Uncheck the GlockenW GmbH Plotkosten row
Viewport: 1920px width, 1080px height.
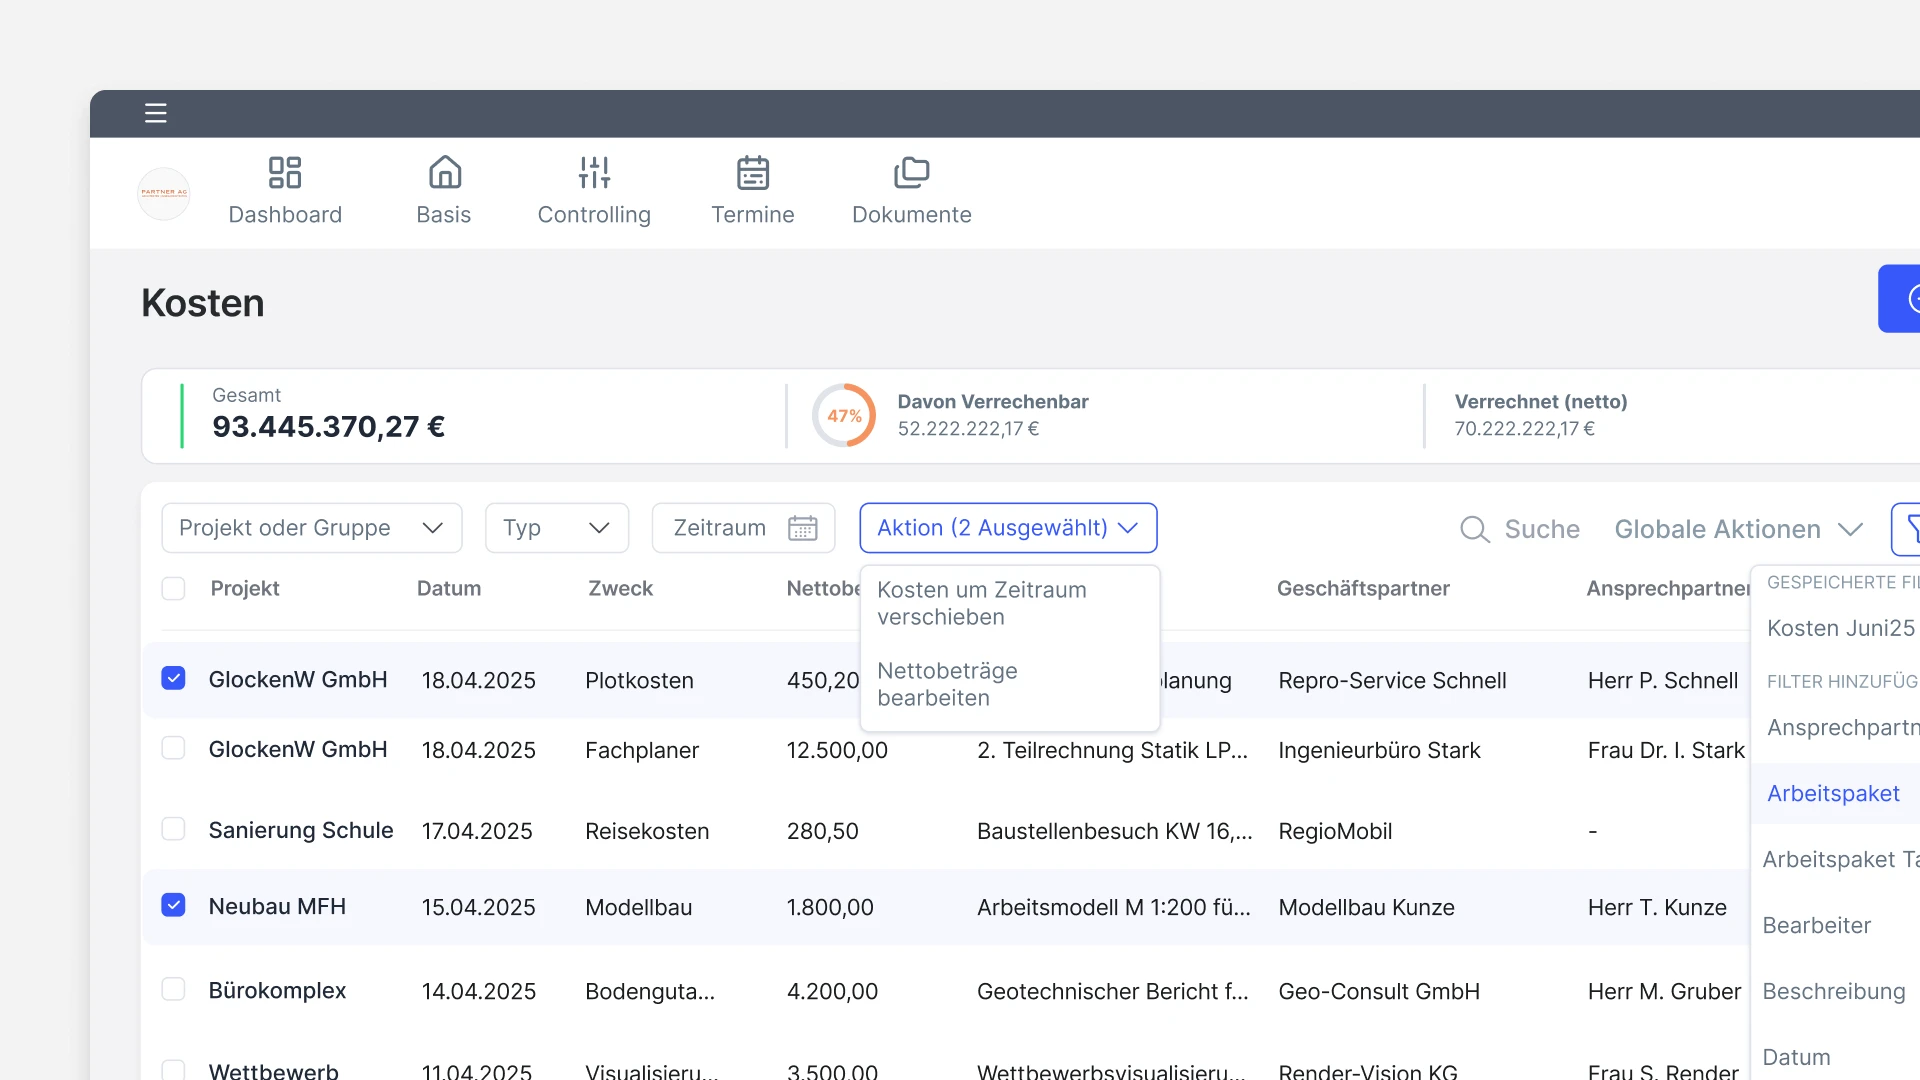click(x=173, y=679)
